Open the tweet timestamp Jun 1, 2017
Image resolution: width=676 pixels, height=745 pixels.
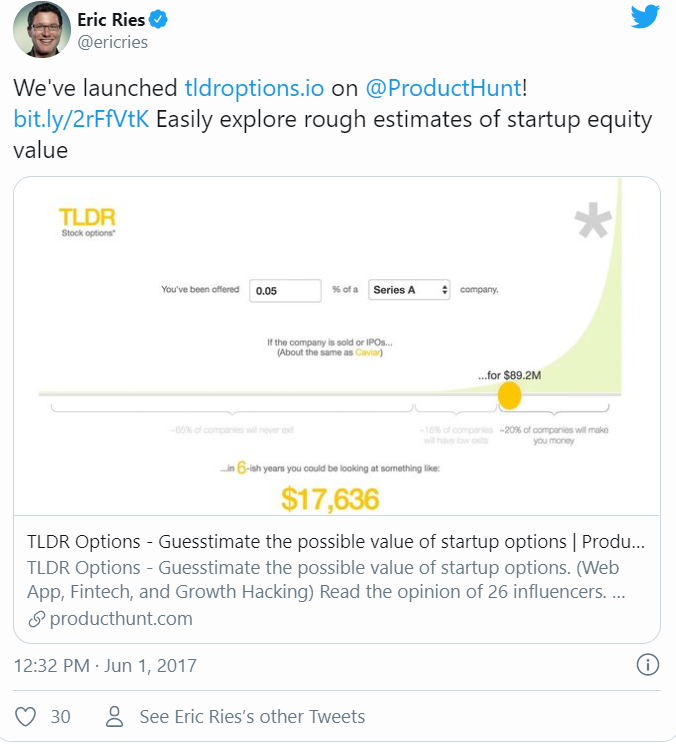click(105, 665)
